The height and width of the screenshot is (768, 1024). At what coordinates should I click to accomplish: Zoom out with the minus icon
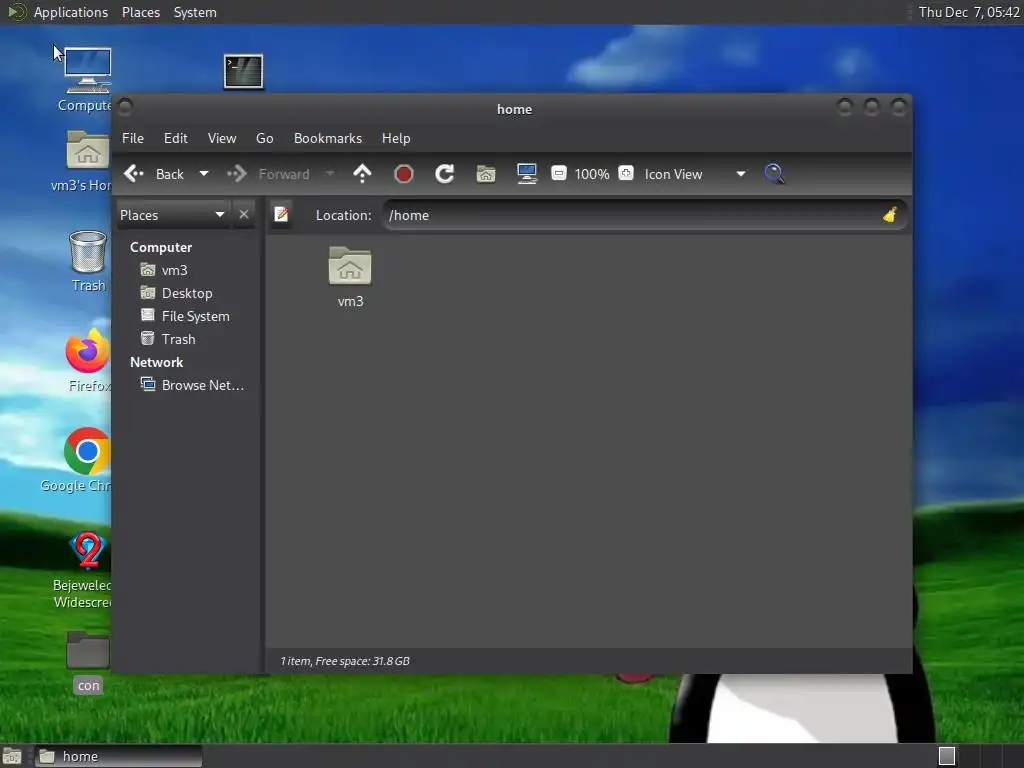click(559, 174)
